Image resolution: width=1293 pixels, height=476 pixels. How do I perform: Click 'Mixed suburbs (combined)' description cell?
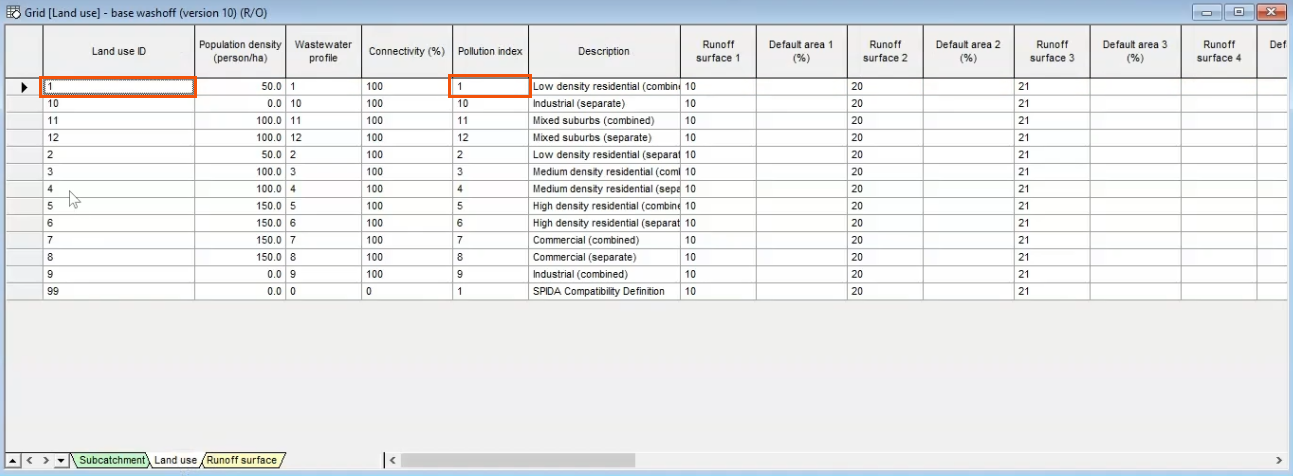point(604,121)
